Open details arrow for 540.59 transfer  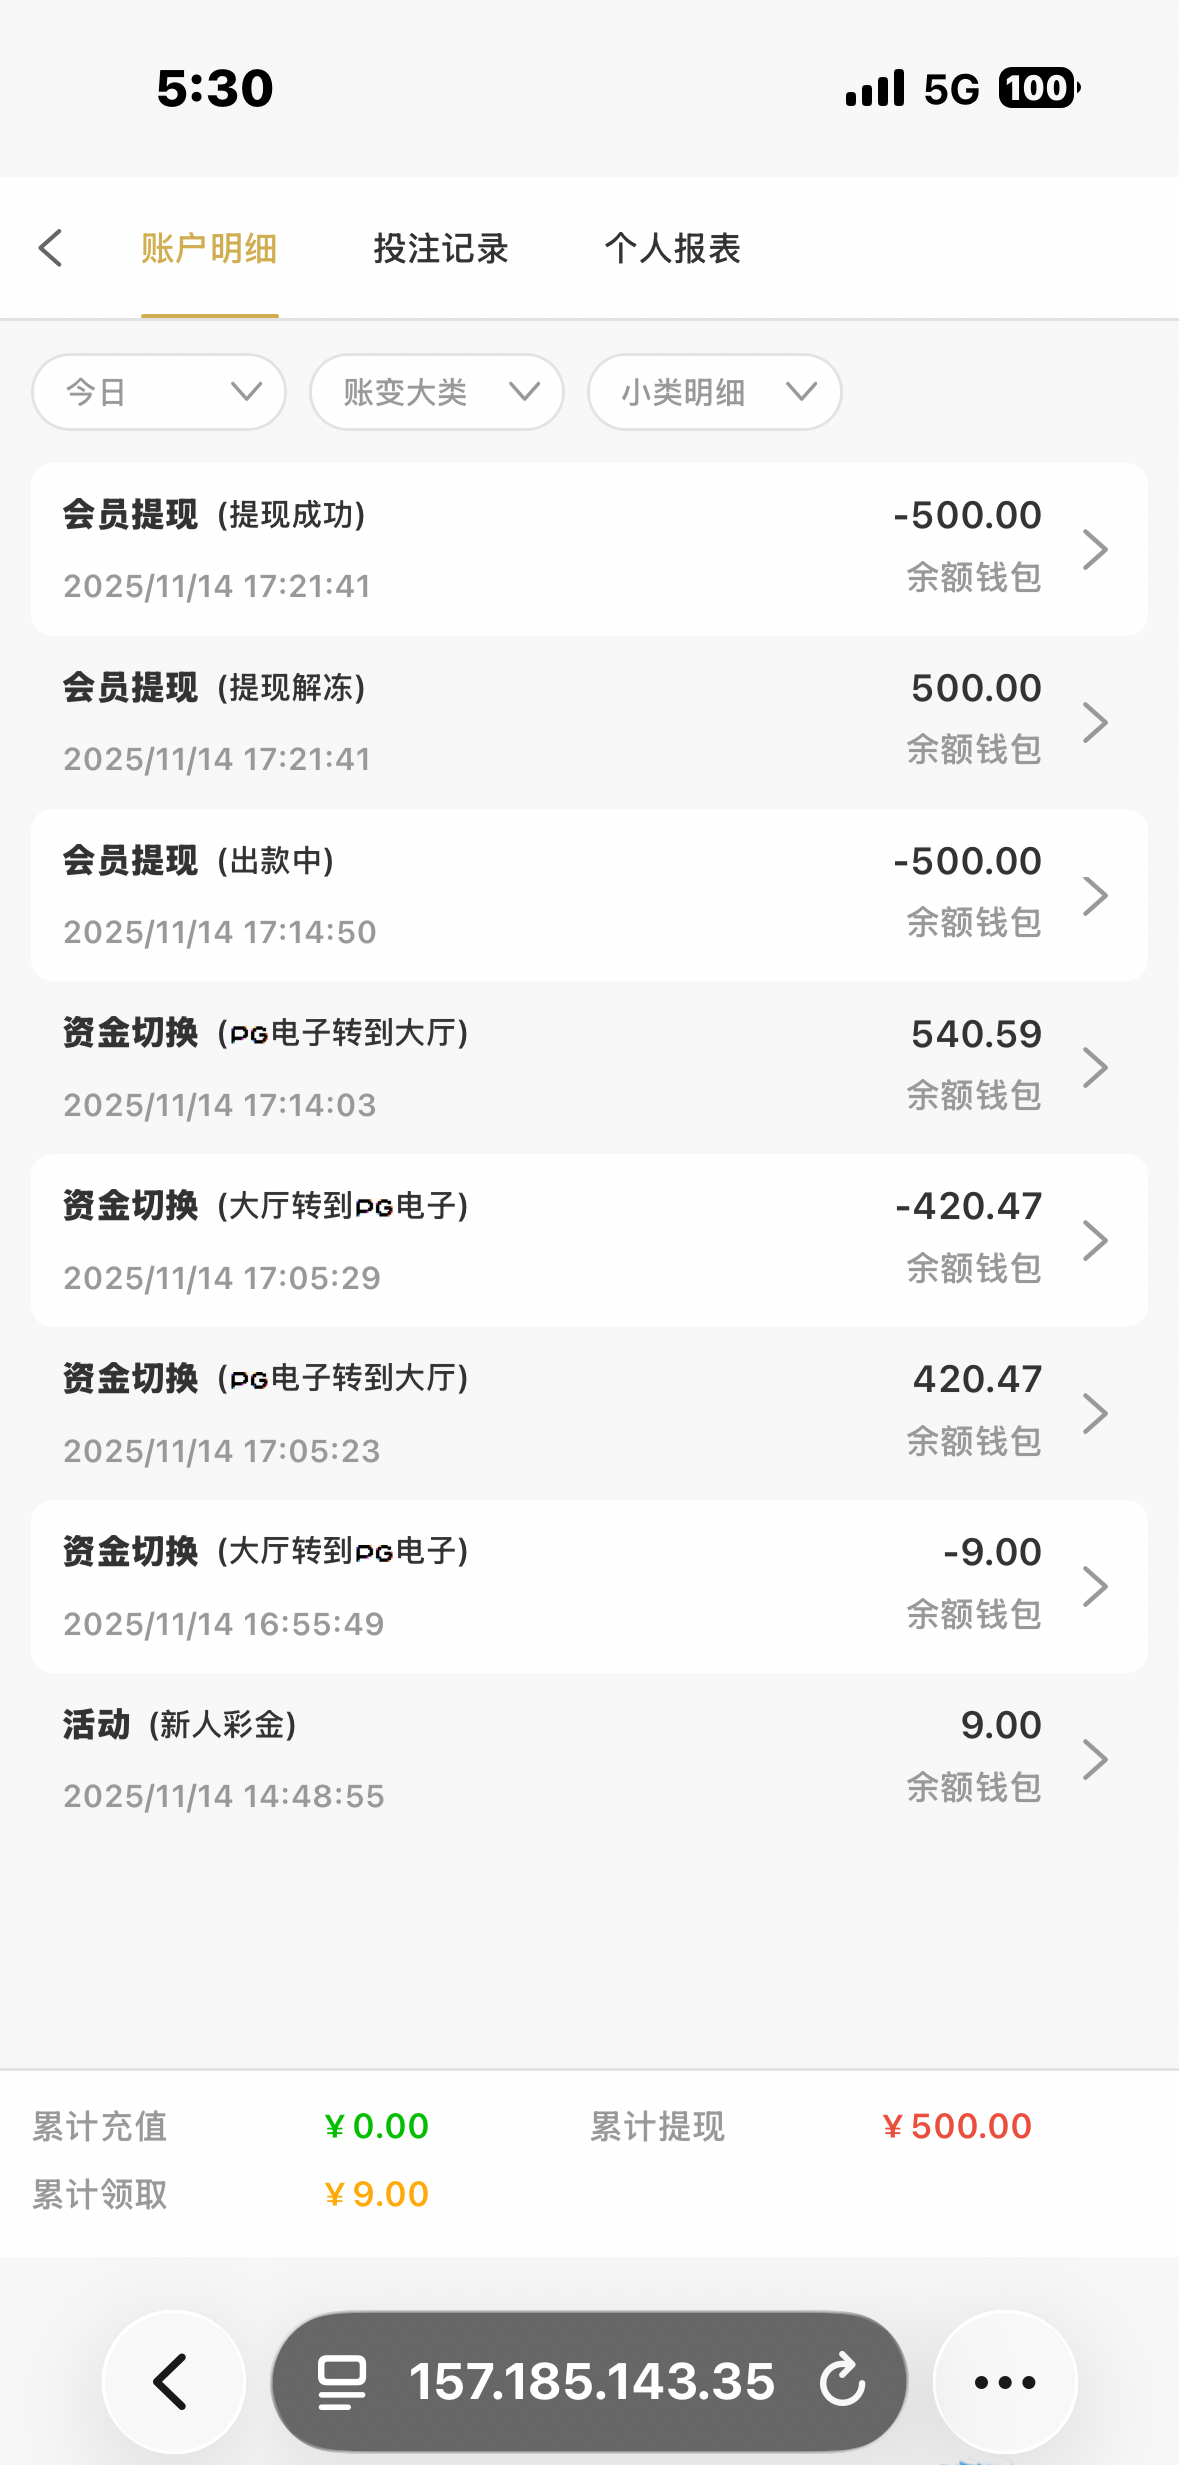(x=1095, y=1068)
